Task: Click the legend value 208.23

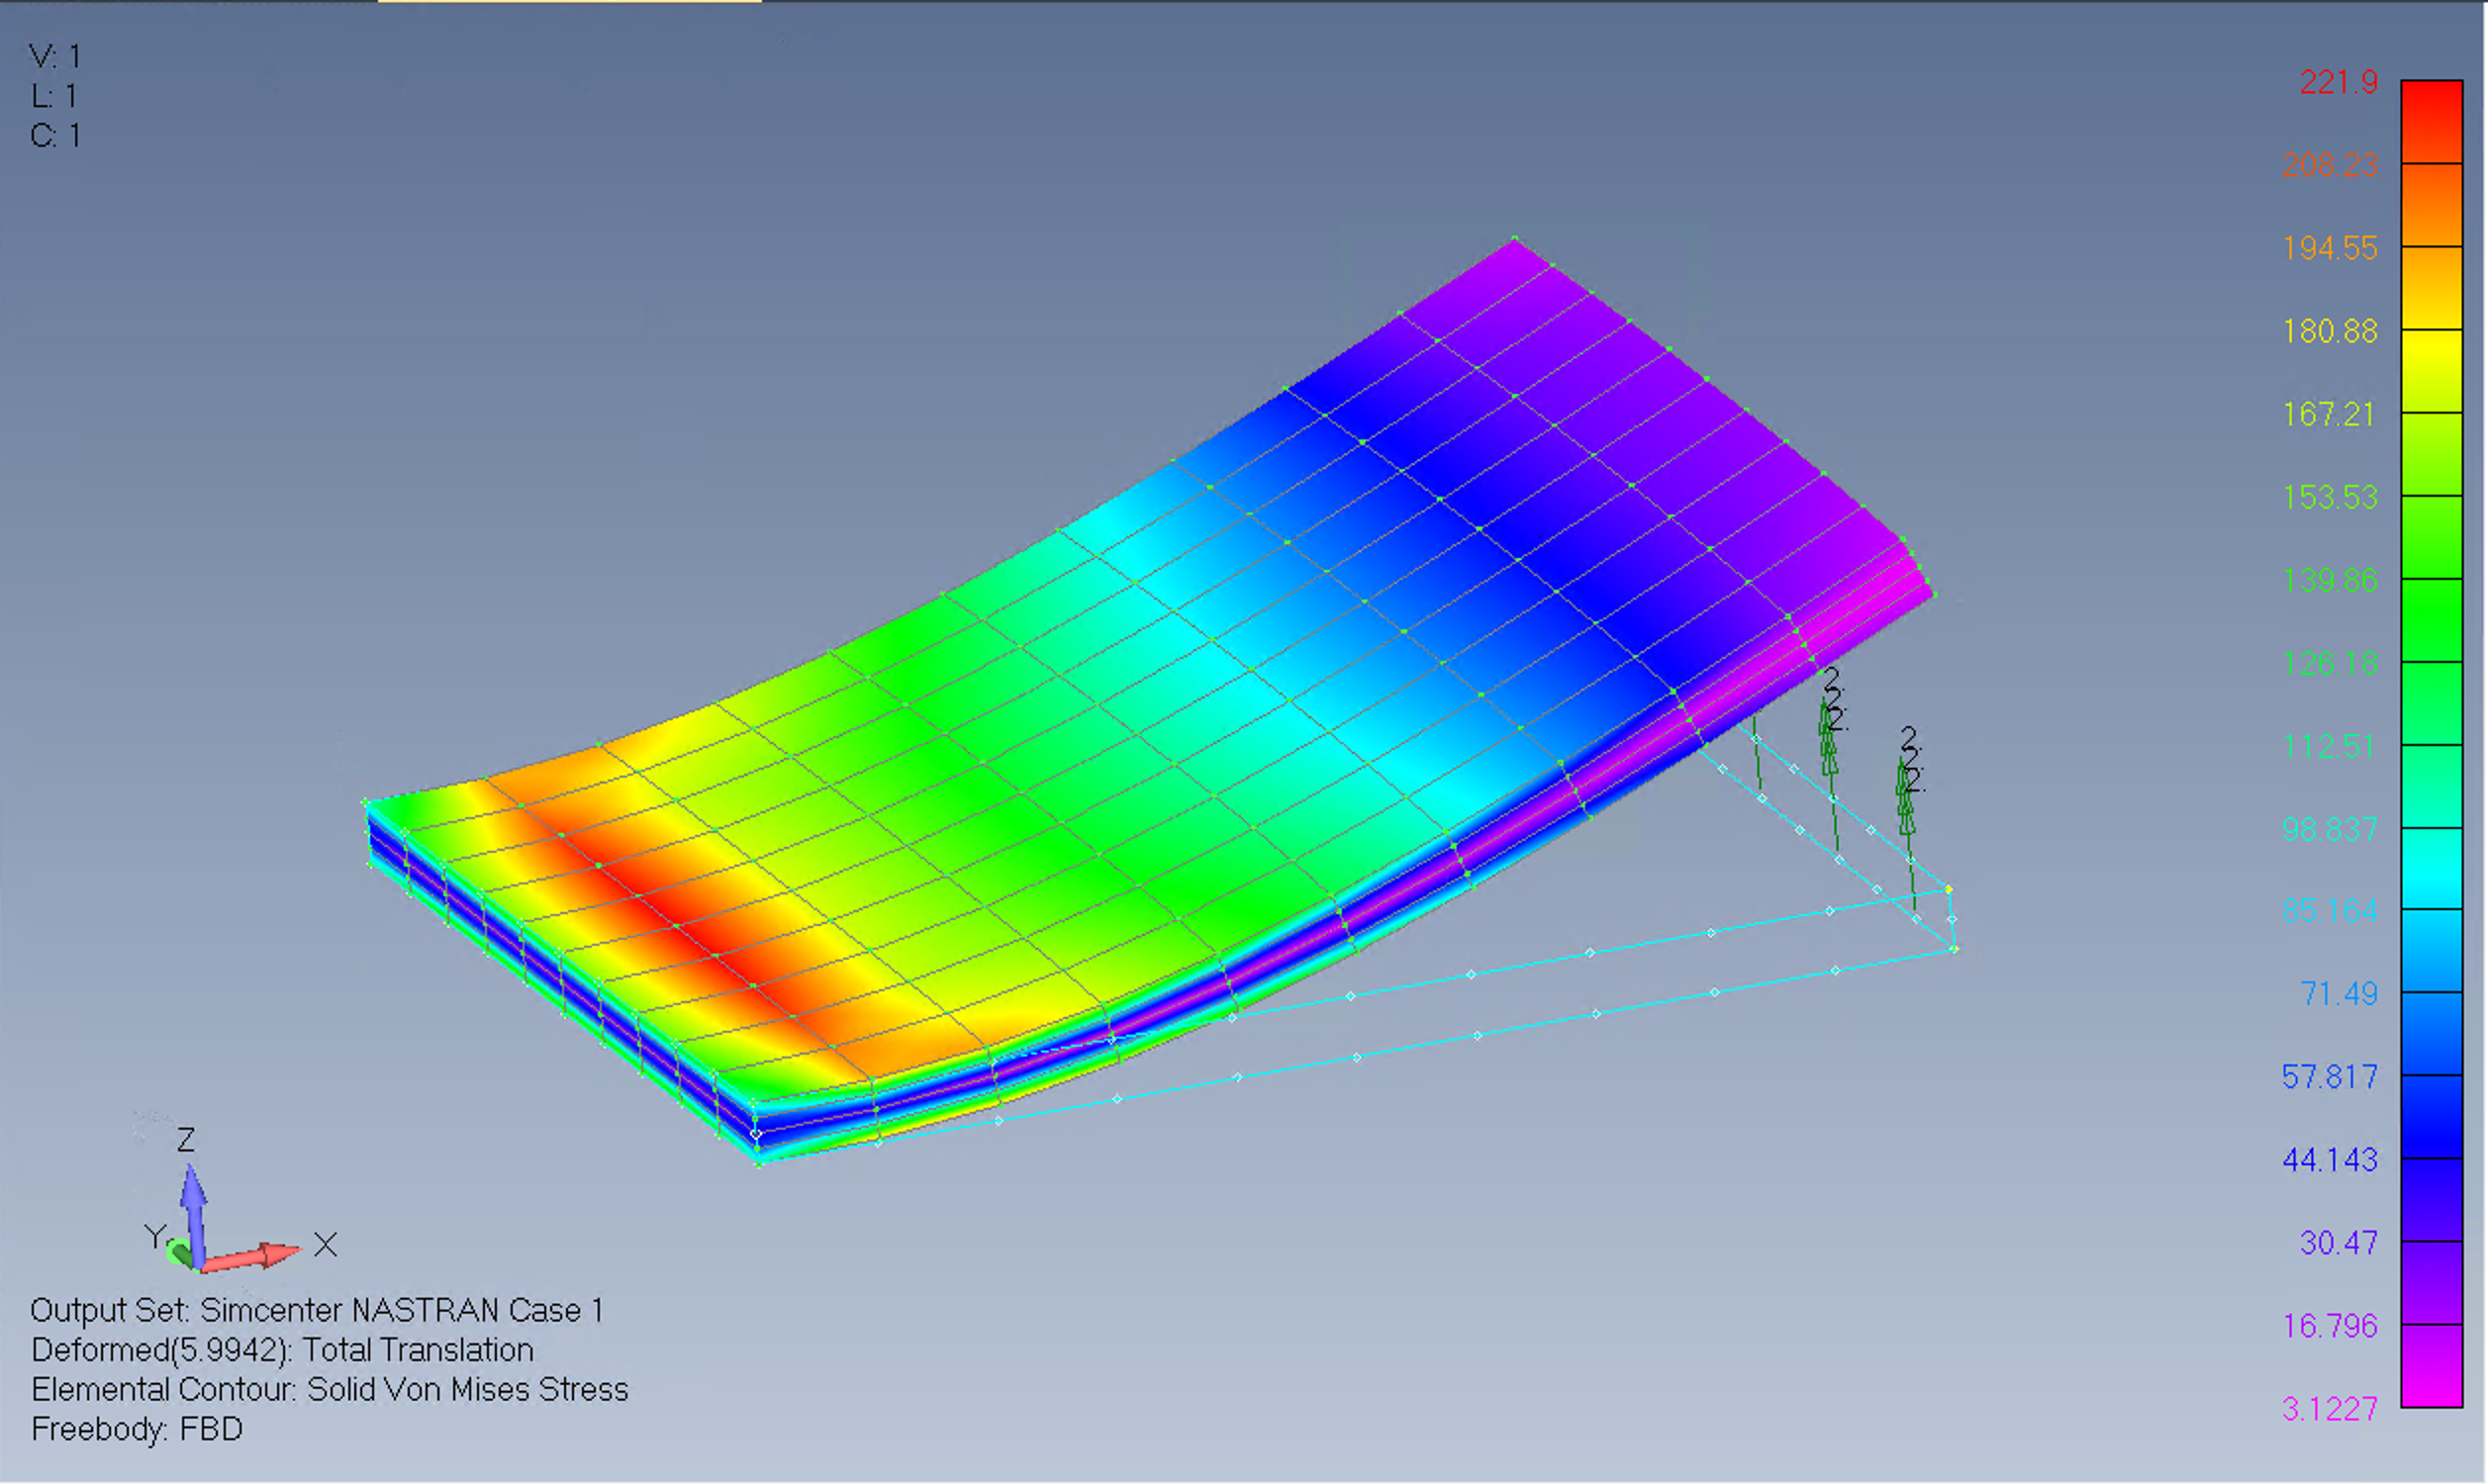Action: [2330, 165]
